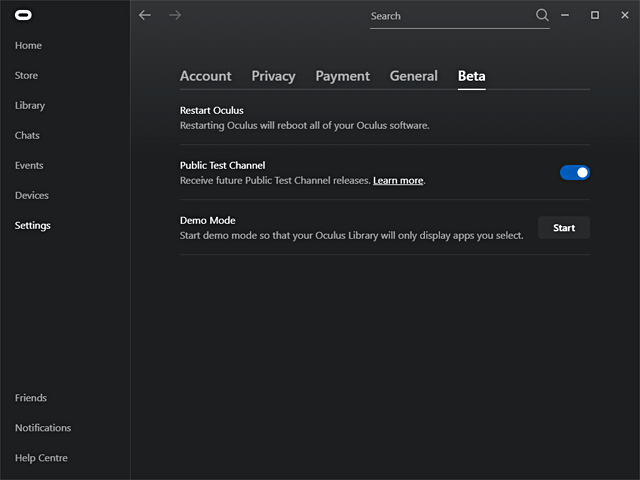640x480 pixels.
Task: Open the Devices page
Action: pyautogui.click(x=31, y=196)
